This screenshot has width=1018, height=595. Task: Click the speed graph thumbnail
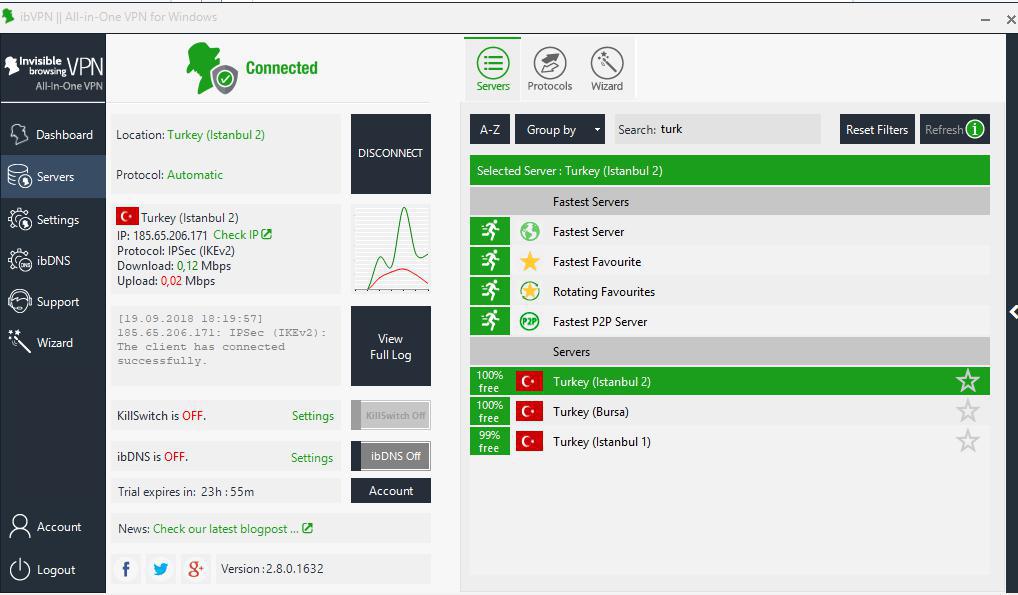[391, 248]
